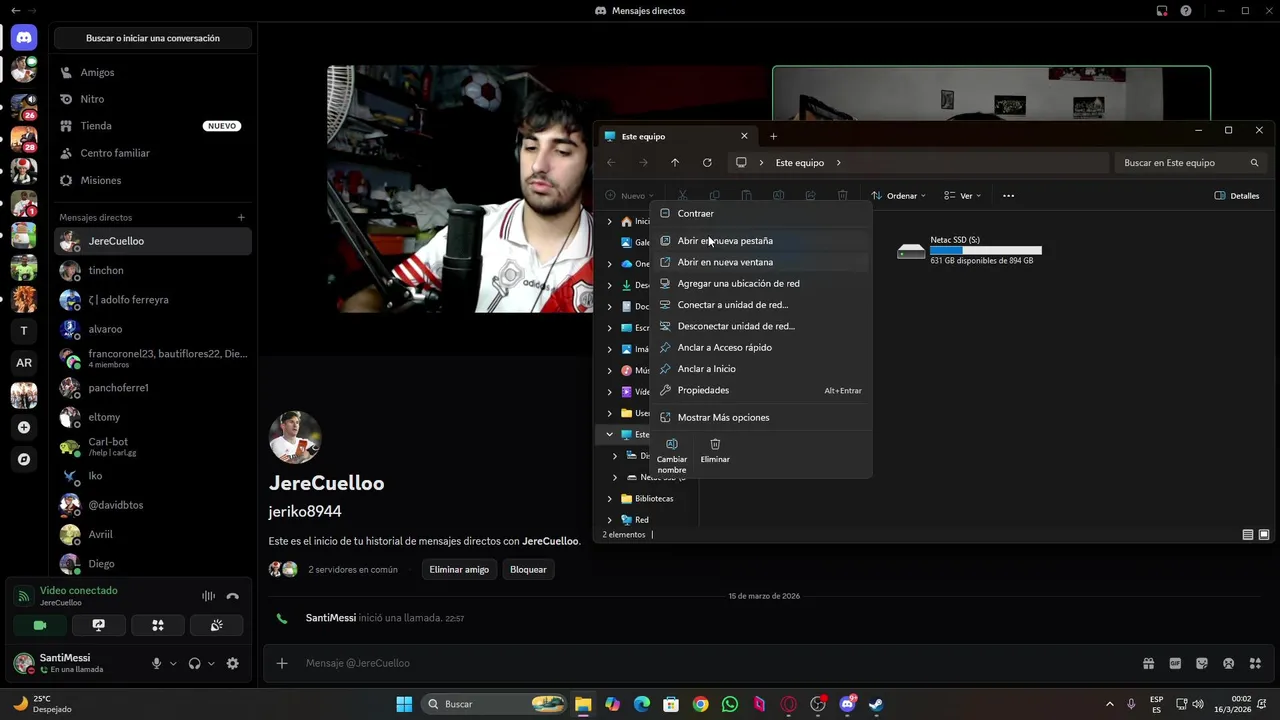Toggle camera in Discord call panel

40,625
